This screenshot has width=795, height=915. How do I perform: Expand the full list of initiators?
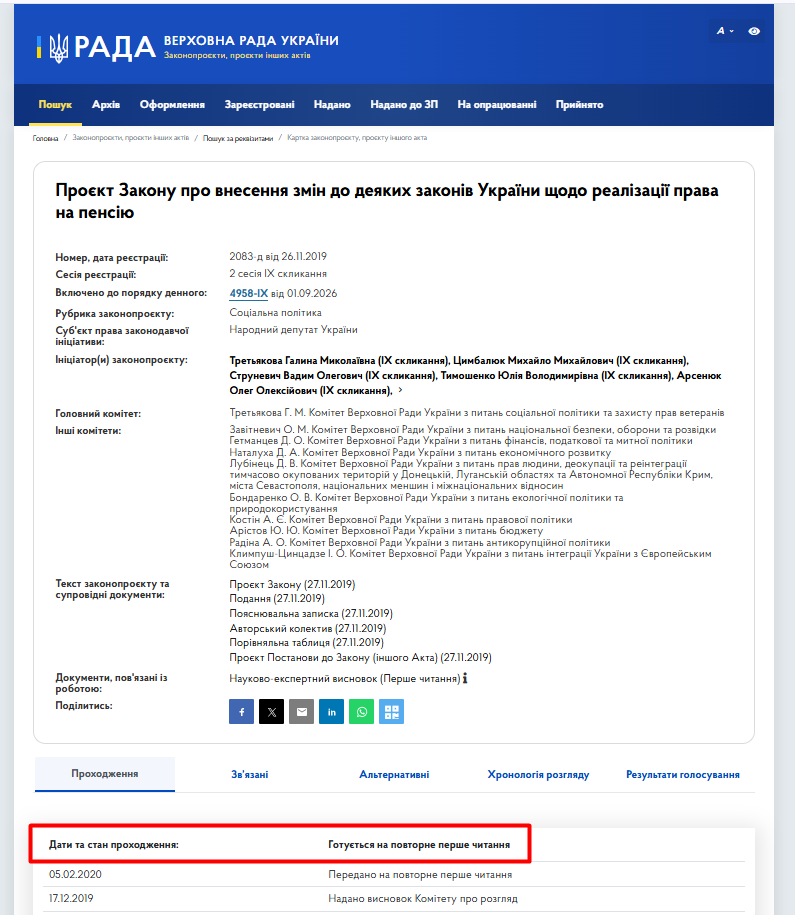point(400,390)
